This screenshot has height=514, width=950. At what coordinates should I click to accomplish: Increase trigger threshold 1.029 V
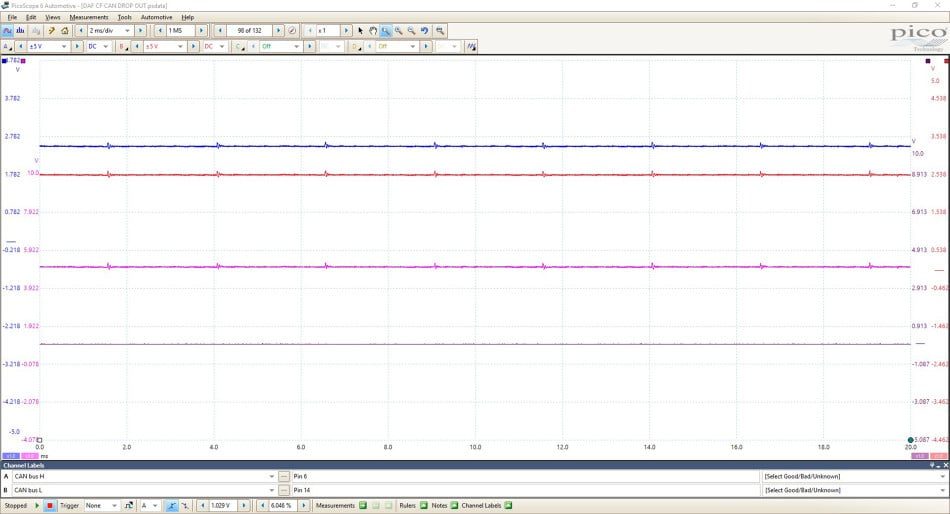pos(244,506)
